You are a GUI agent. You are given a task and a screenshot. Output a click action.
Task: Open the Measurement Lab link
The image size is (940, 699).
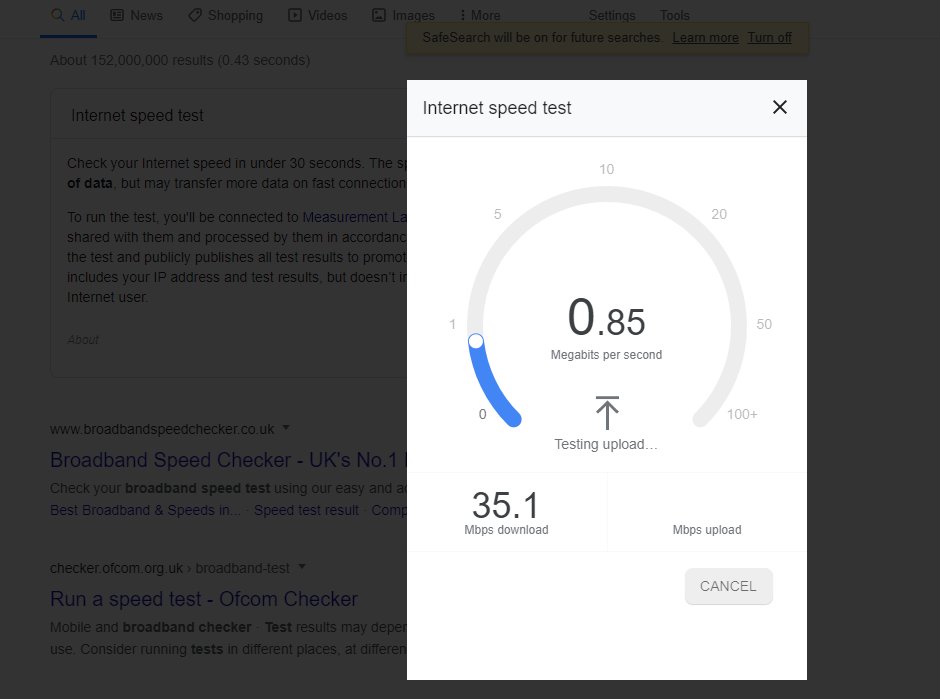click(354, 217)
